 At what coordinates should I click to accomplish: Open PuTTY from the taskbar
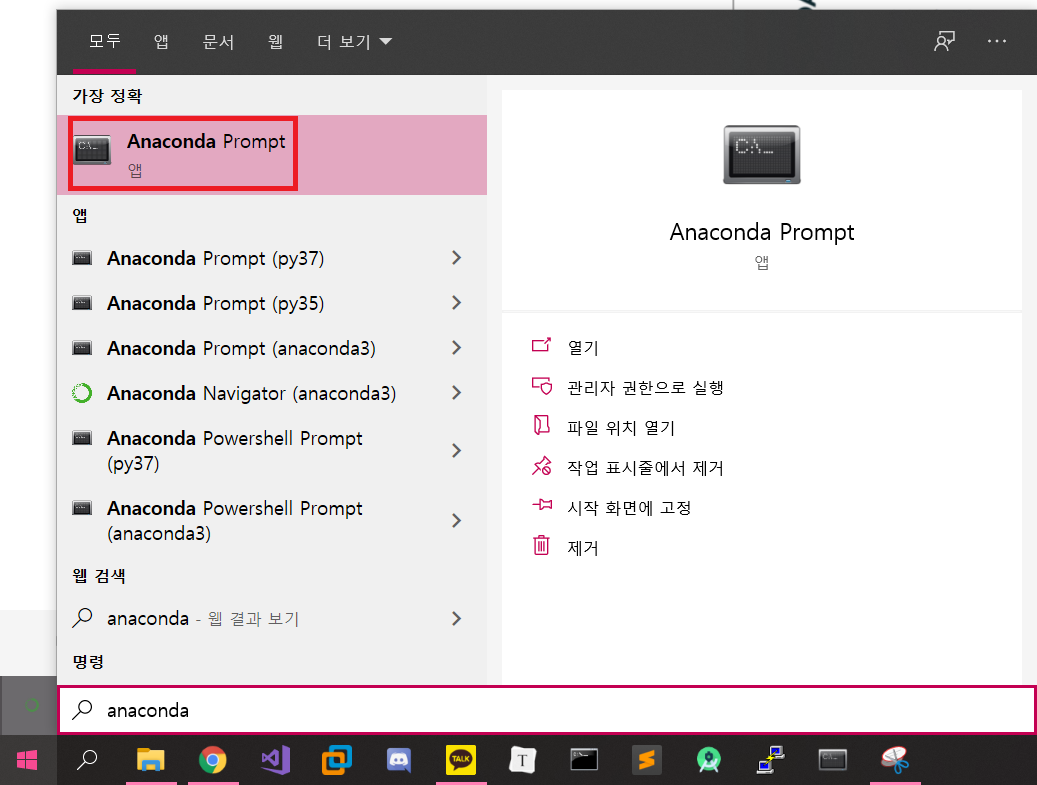click(x=770, y=760)
